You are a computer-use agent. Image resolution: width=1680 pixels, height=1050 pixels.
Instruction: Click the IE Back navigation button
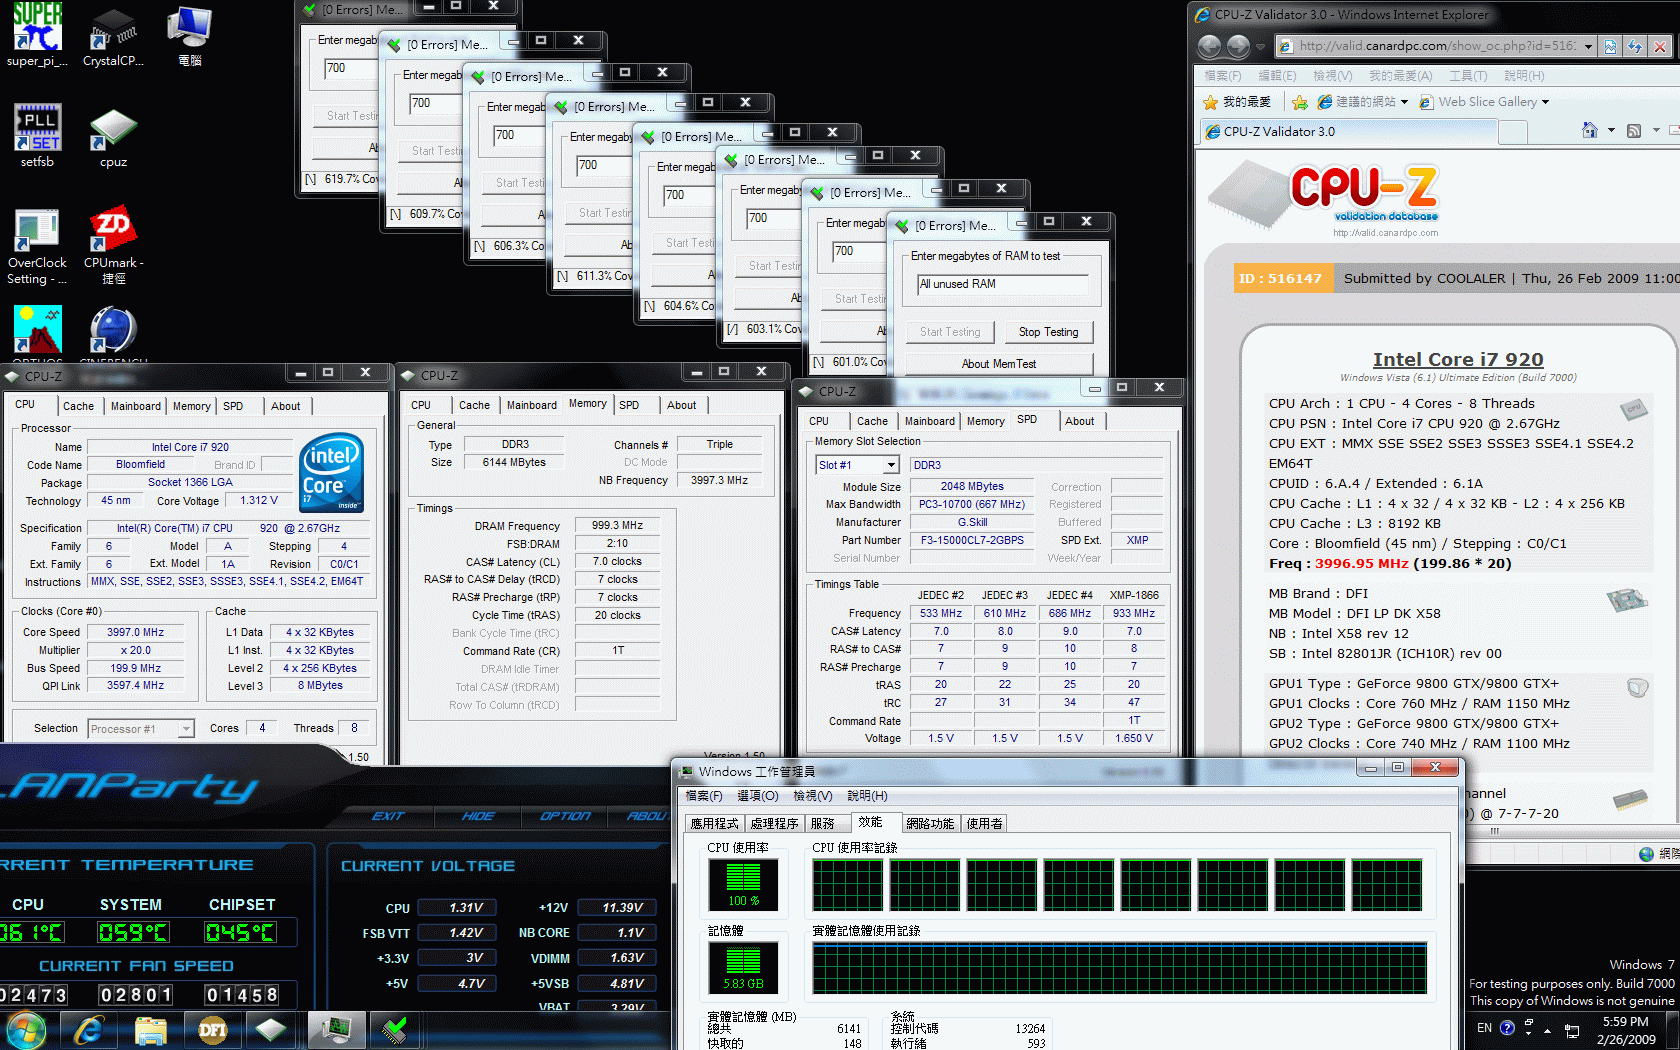pyautogui.click(x=1210, y=46)
